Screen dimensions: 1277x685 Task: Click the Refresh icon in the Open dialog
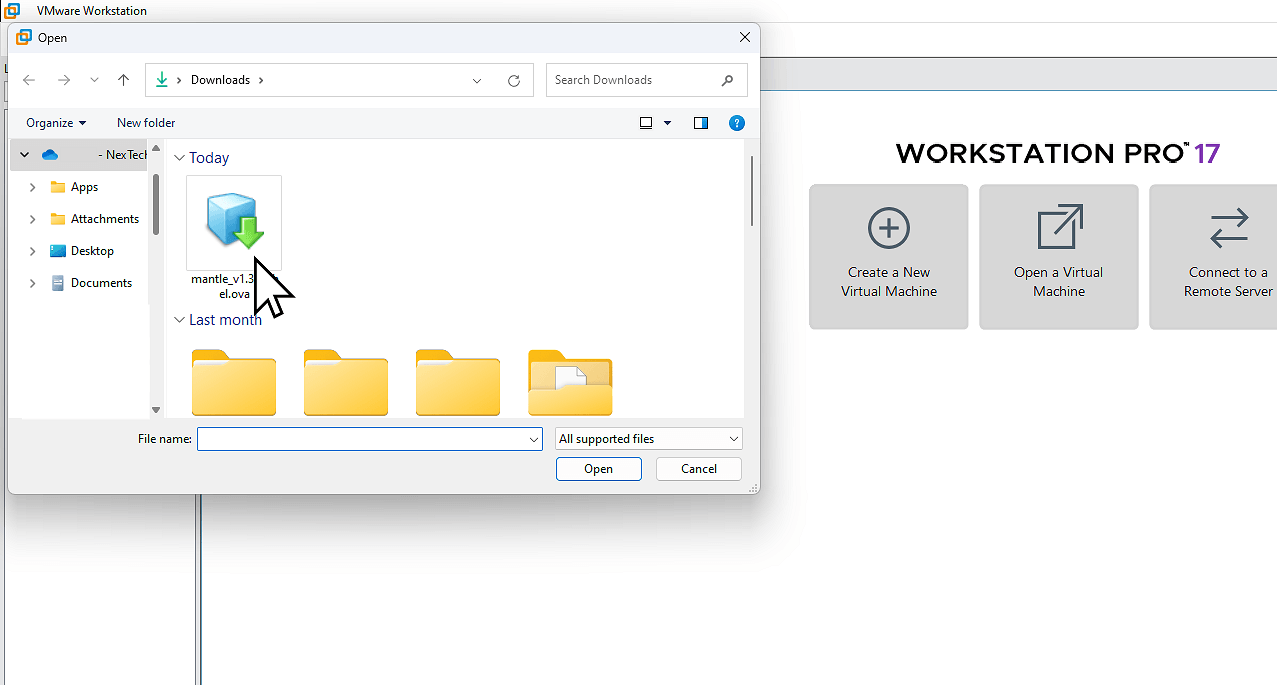[x=513, y=80]
